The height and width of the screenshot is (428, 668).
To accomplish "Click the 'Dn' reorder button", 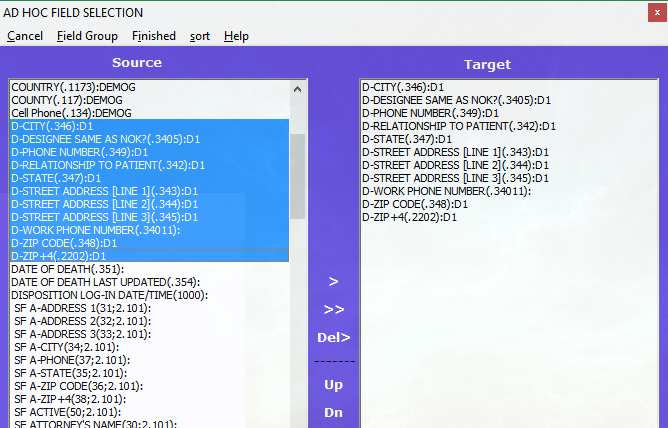I will coord(333,412).
